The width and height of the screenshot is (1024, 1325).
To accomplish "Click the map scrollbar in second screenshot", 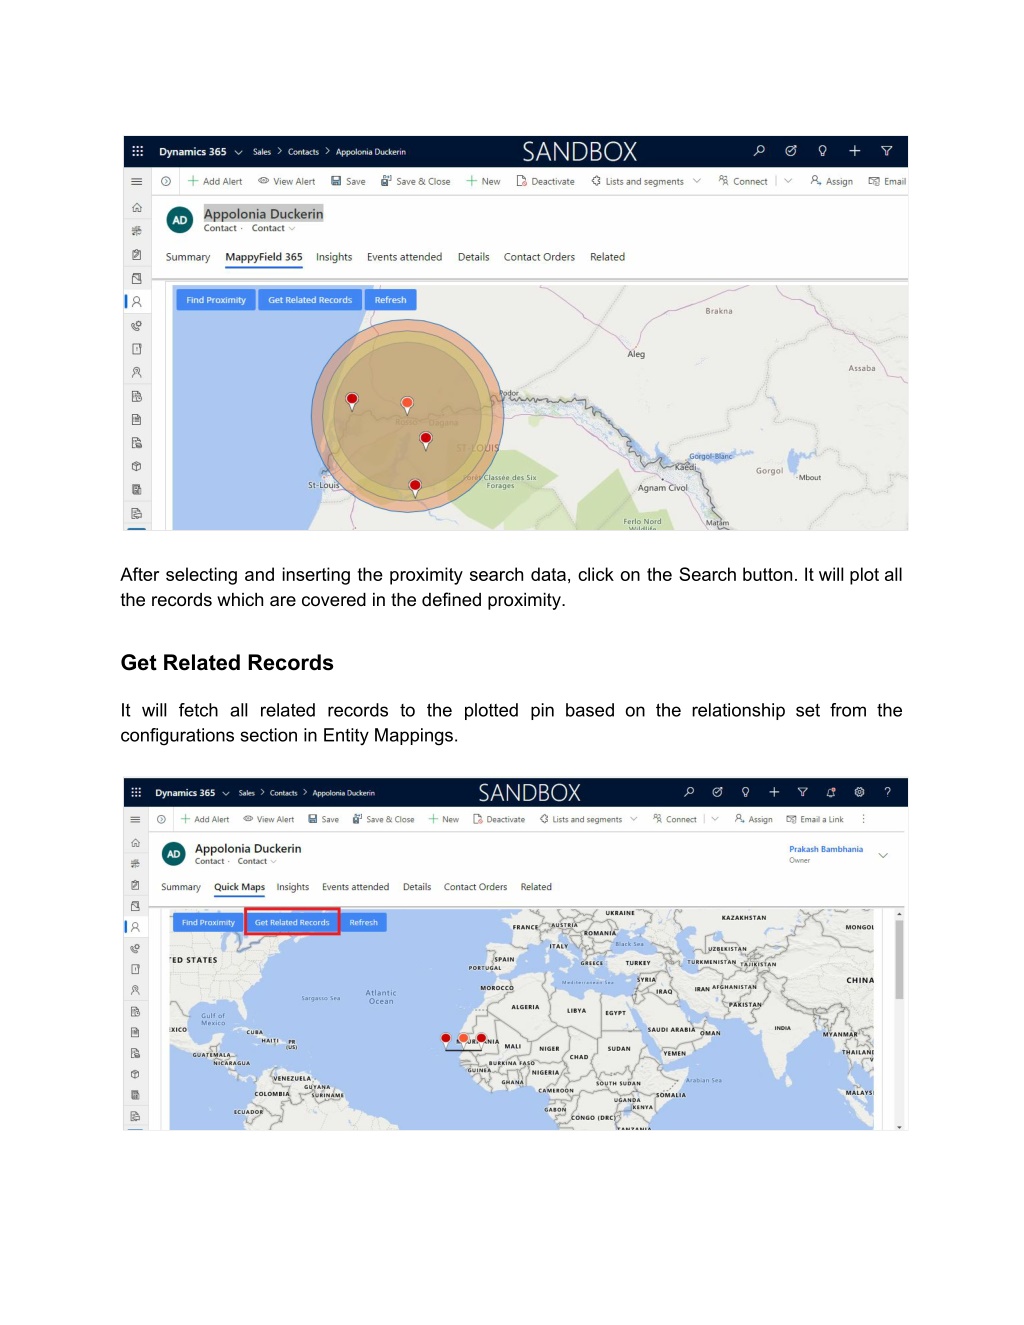I will tap(900, 960).
